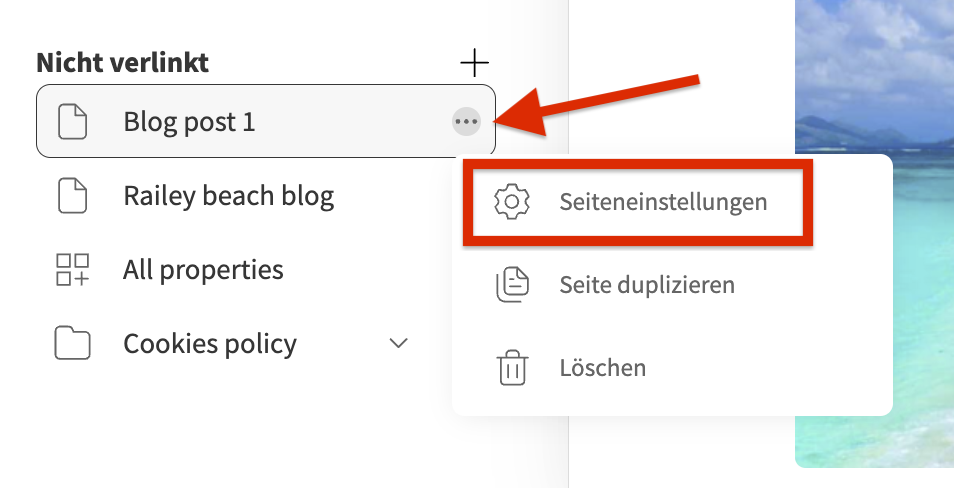Select Seiteneinstellungen from the context menu

(x=638, y=202)
